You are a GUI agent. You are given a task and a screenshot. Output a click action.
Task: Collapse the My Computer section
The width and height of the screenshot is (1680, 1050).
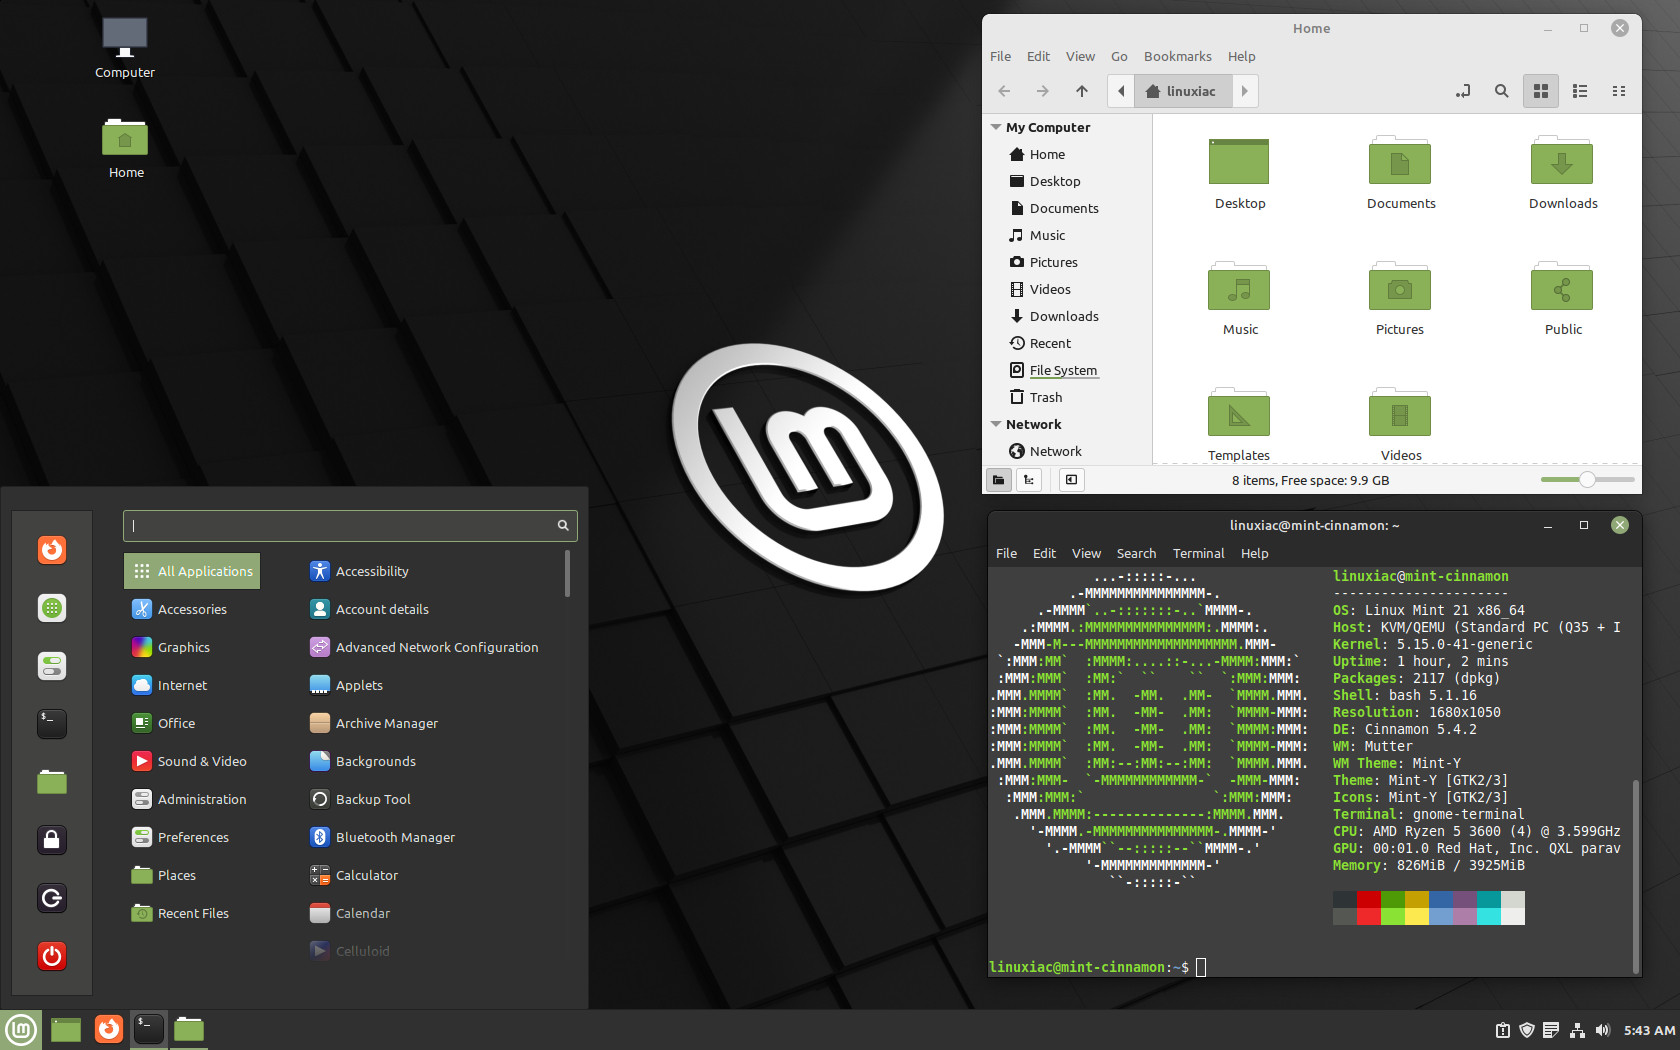tap(996, 127)
